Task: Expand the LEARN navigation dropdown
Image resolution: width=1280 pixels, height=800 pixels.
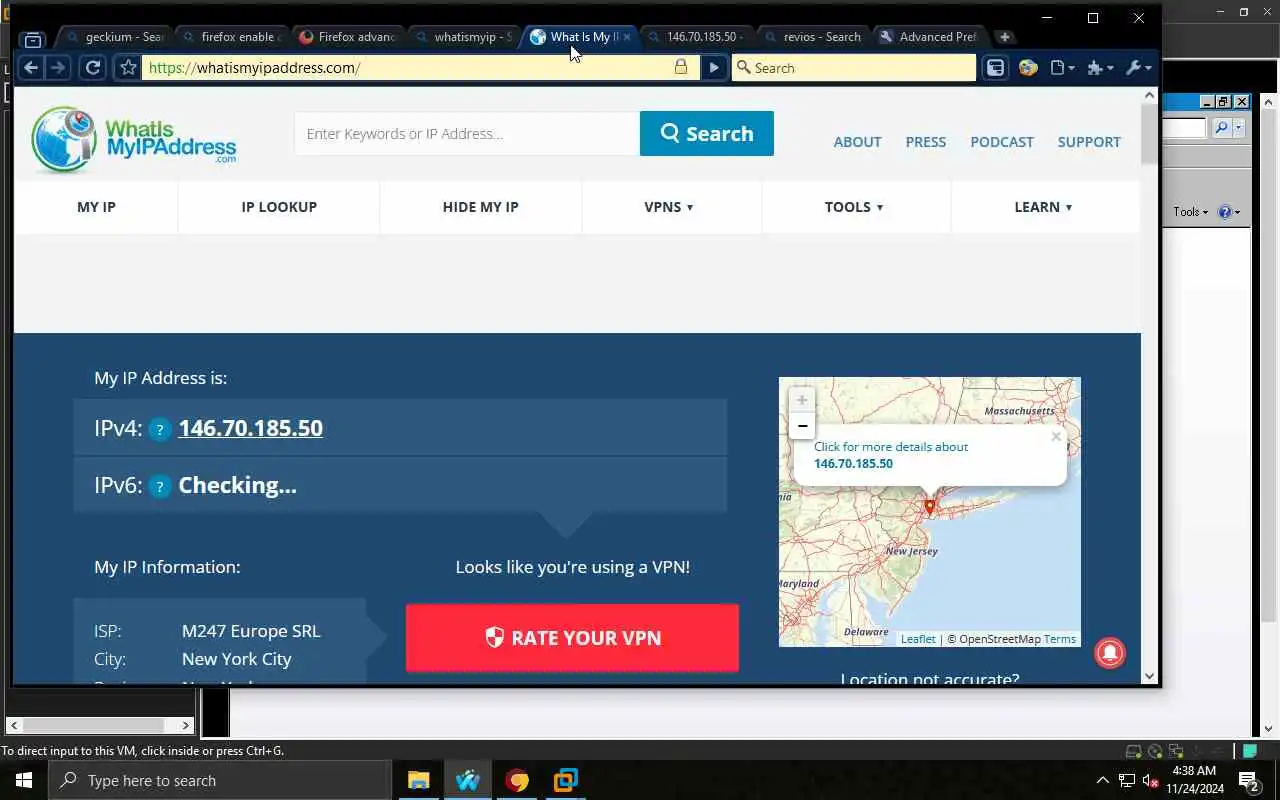Action: tap(1043, 207)
